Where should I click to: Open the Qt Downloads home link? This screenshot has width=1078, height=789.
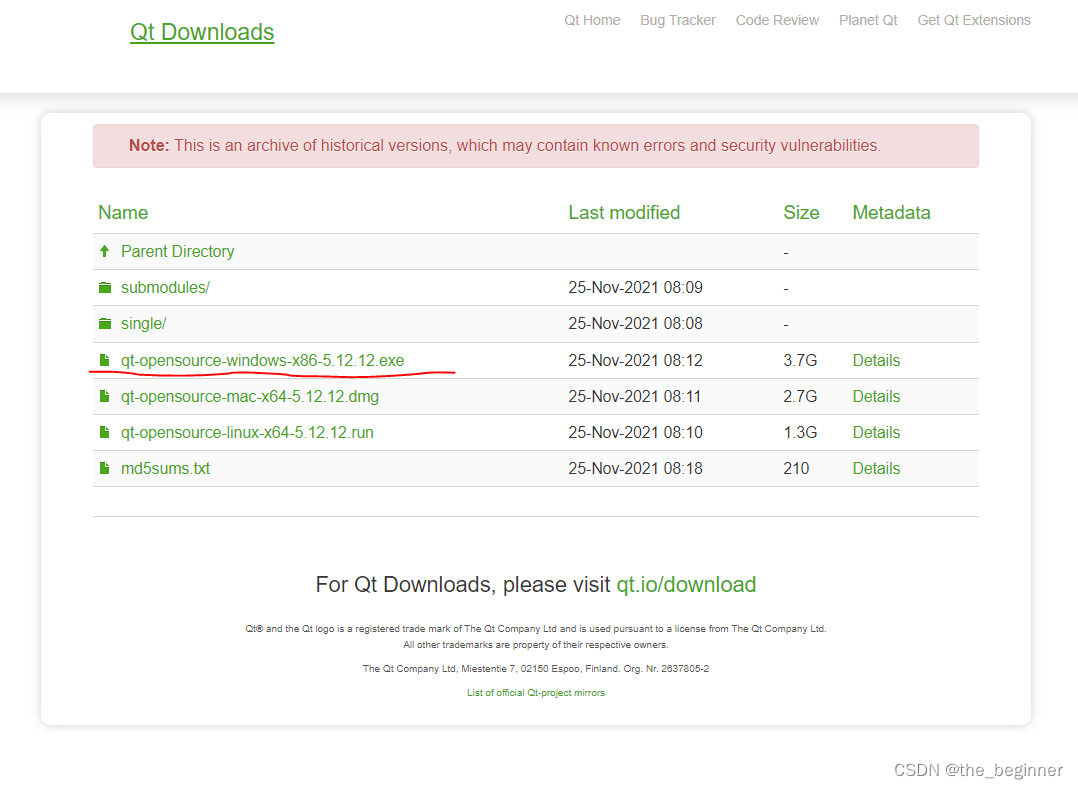pos(202,32)
